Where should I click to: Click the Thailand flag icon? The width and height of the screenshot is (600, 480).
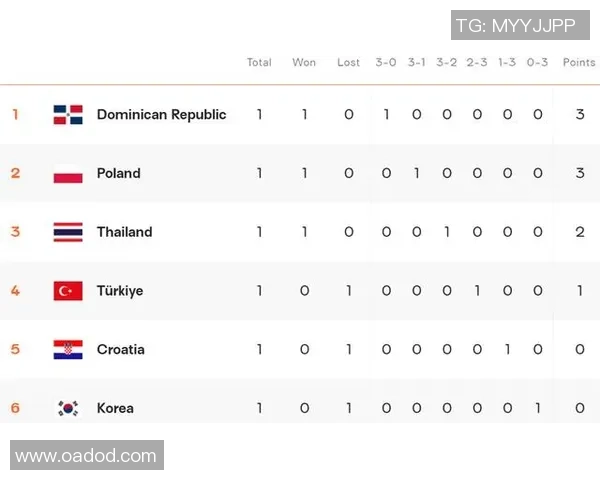(68, 232)
